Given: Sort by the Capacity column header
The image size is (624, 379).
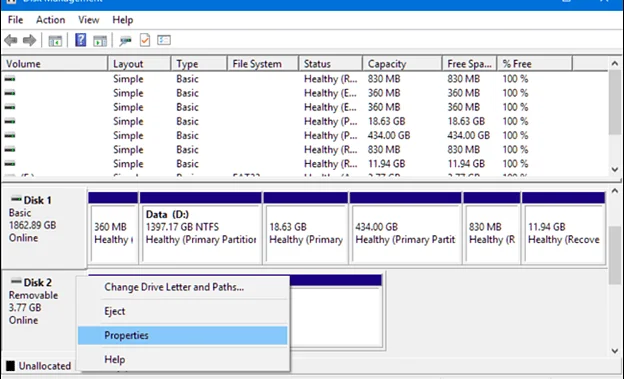Looking at the screenshot, I should [x=402, y=64].
